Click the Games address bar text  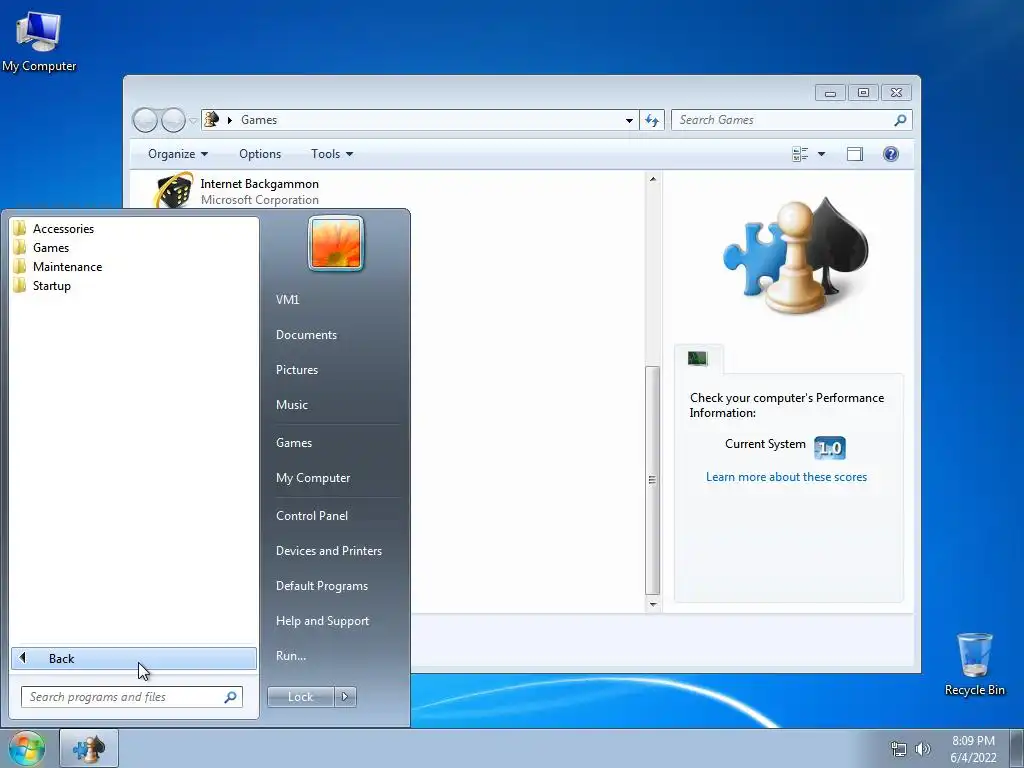[x=259, y=120]
